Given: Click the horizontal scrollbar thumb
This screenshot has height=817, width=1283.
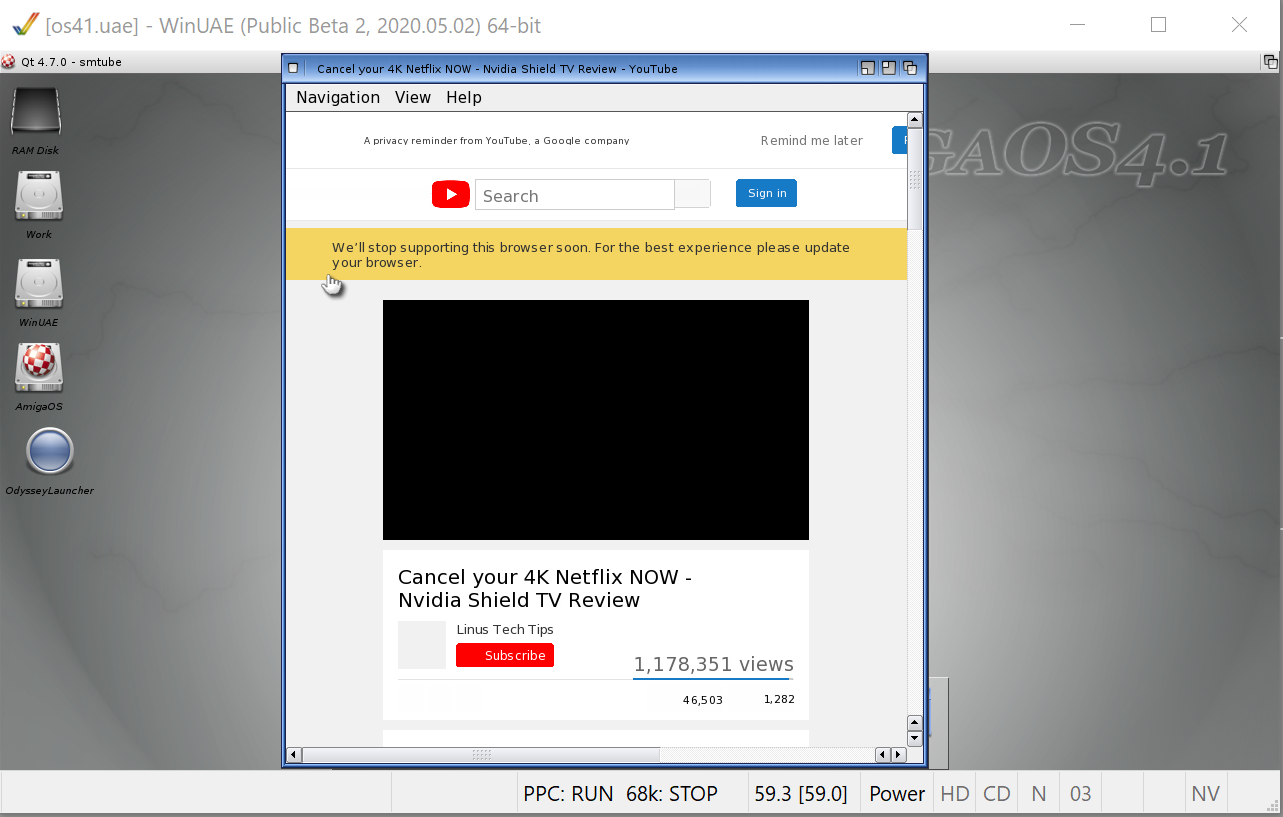Looking at the screenshot, I should pyautogui.click(x=481, y=754).
